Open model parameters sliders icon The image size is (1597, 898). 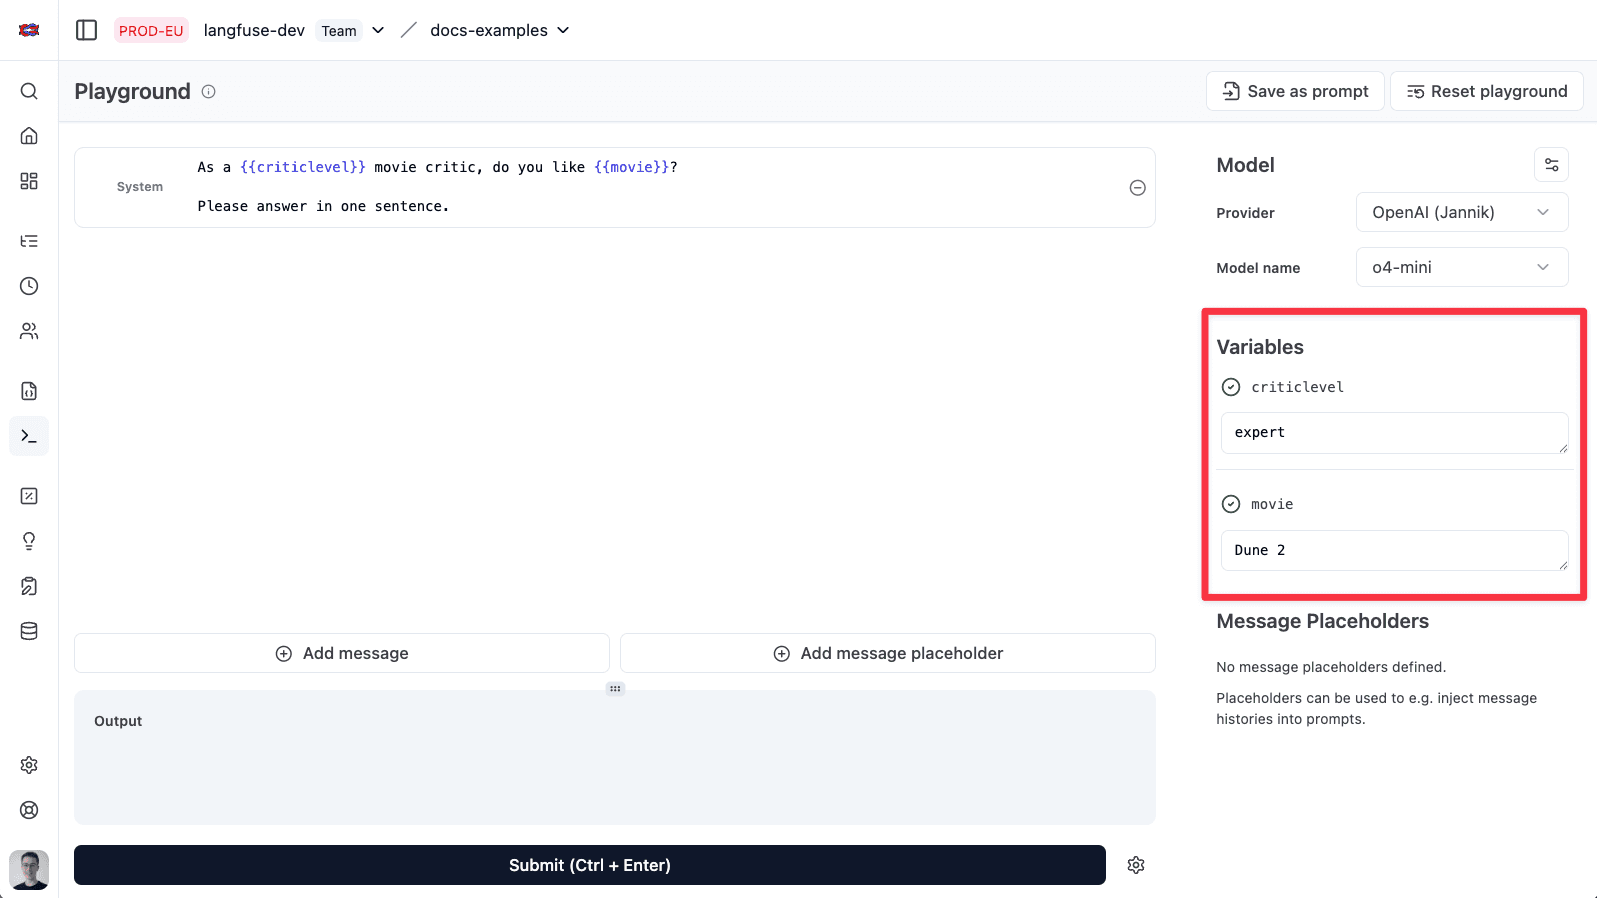1551,165
